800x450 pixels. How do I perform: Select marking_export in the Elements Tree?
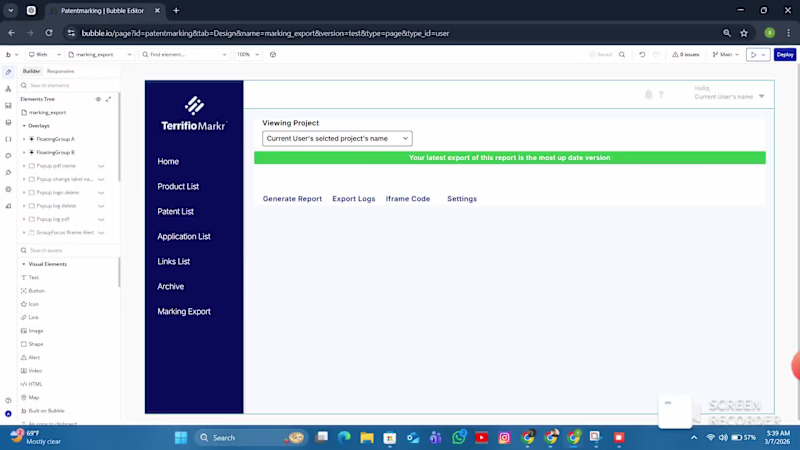47,112
